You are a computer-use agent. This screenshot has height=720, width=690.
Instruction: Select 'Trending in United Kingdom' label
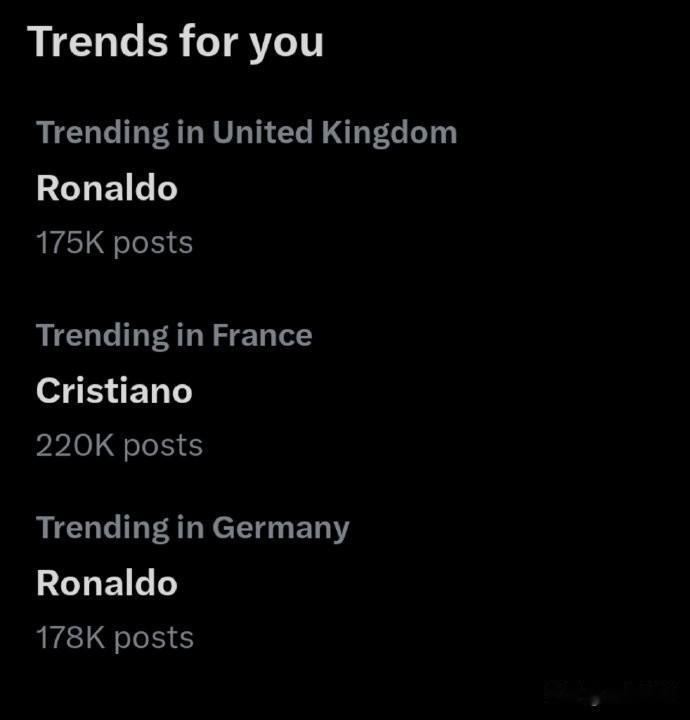pyautogui.click(x=247, y=133)
